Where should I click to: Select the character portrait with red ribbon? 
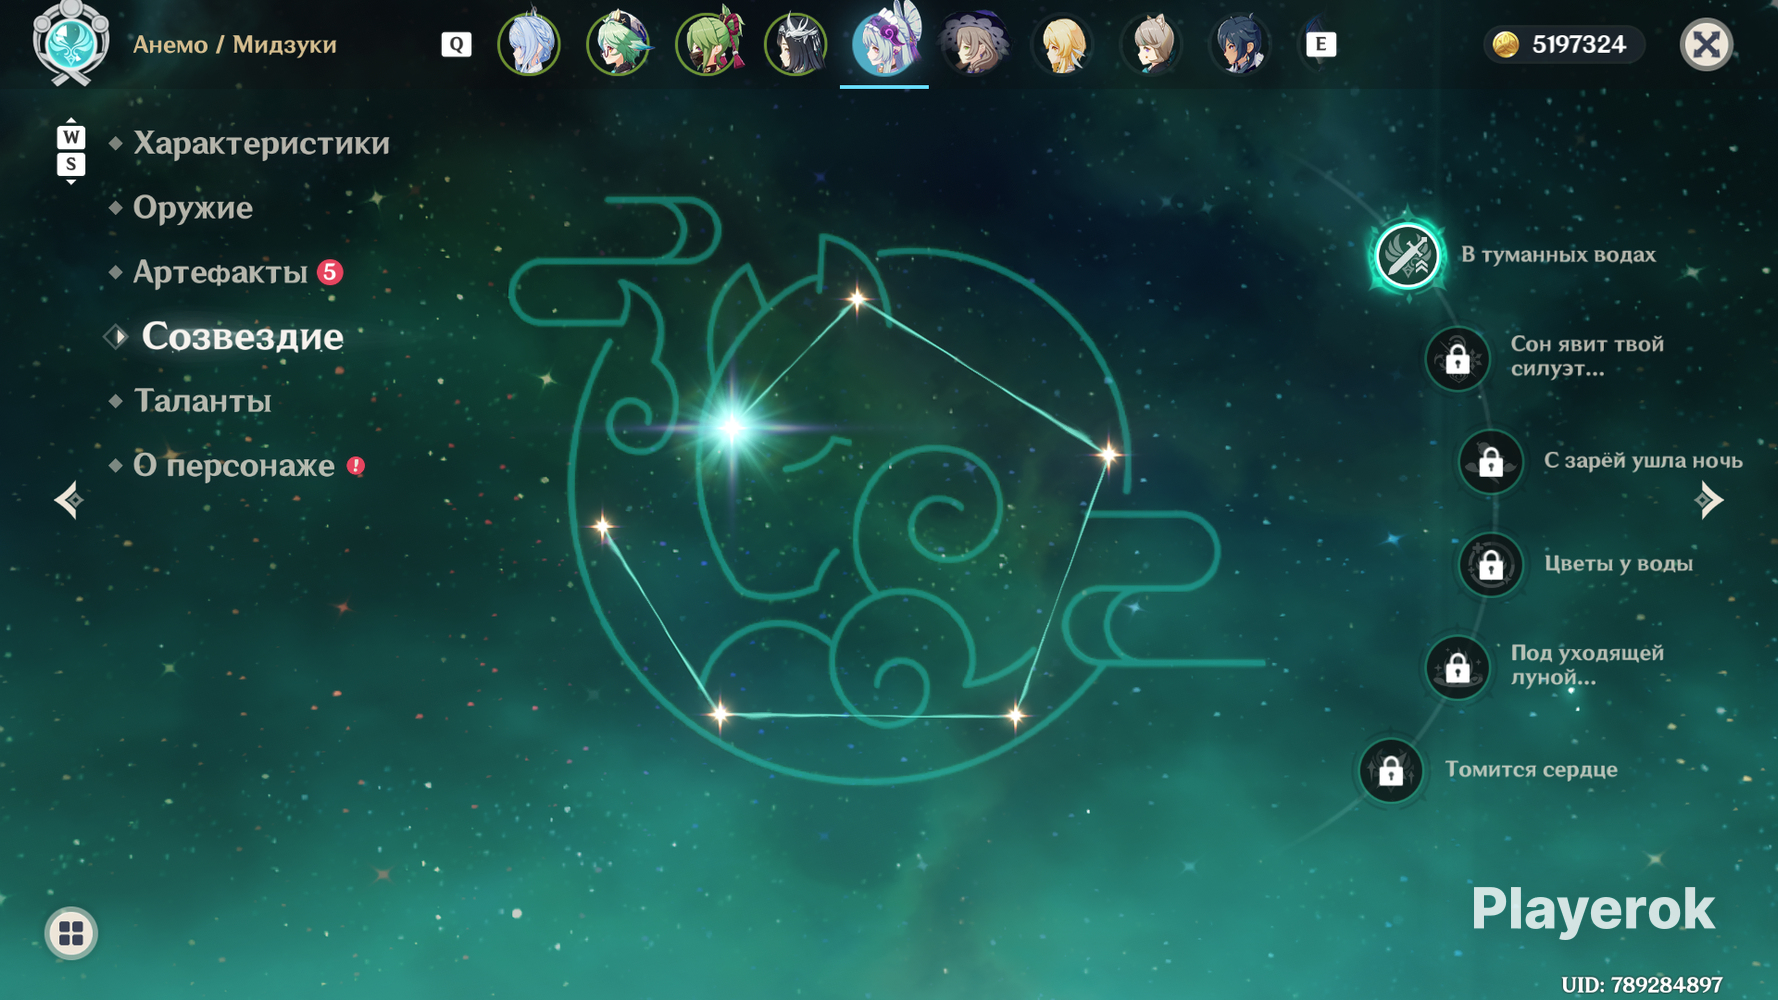point(708,44)
